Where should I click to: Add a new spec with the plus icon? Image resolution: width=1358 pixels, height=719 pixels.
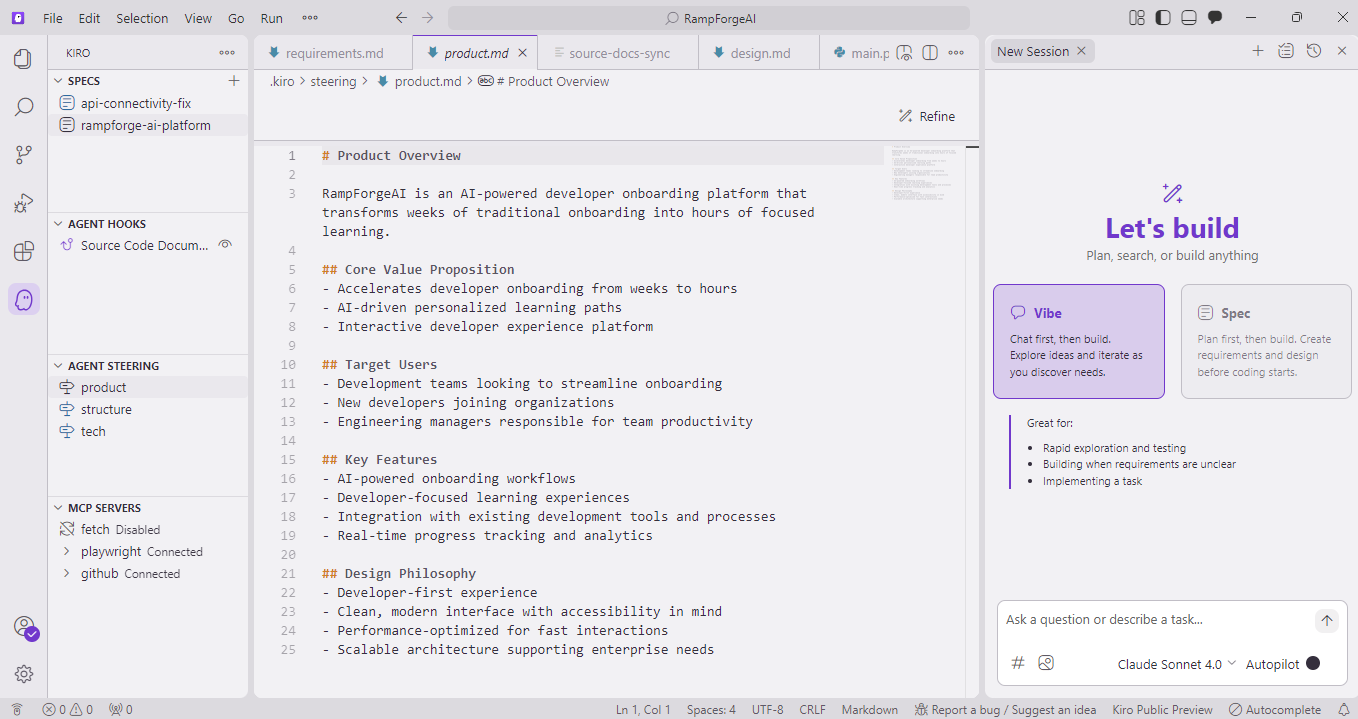click(x=234, y=81)
